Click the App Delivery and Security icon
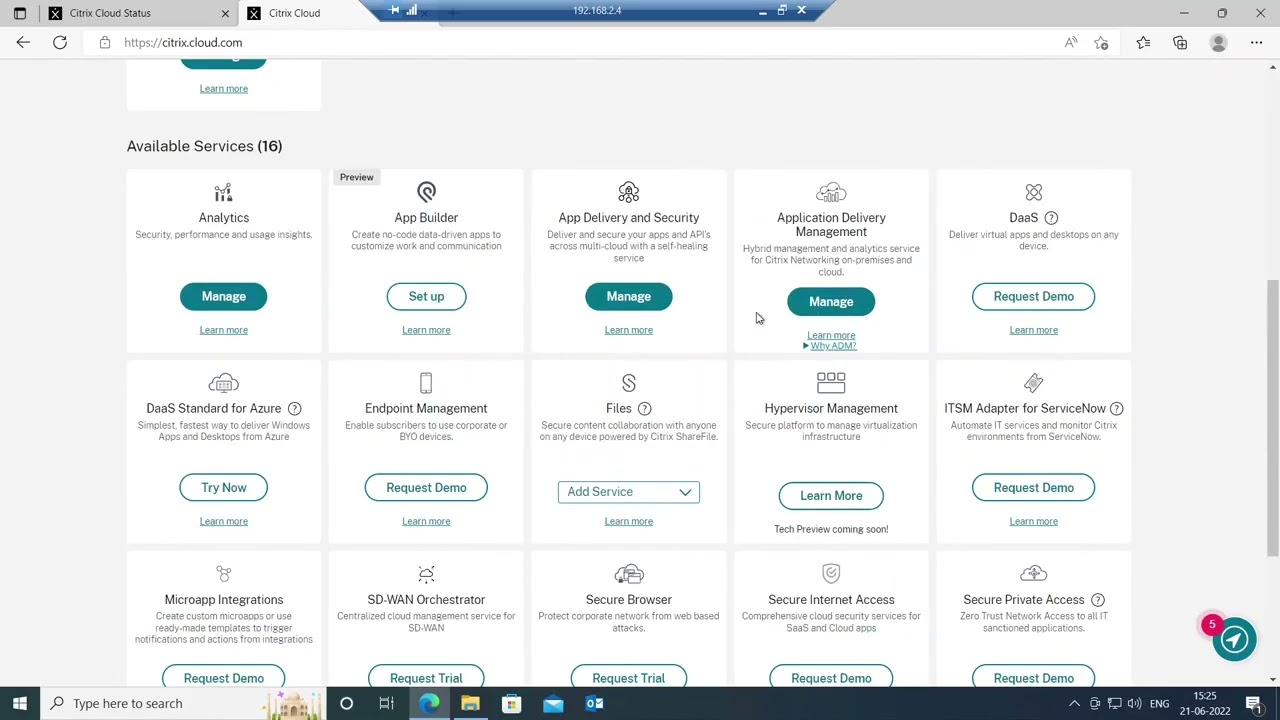 pos(628,192)
